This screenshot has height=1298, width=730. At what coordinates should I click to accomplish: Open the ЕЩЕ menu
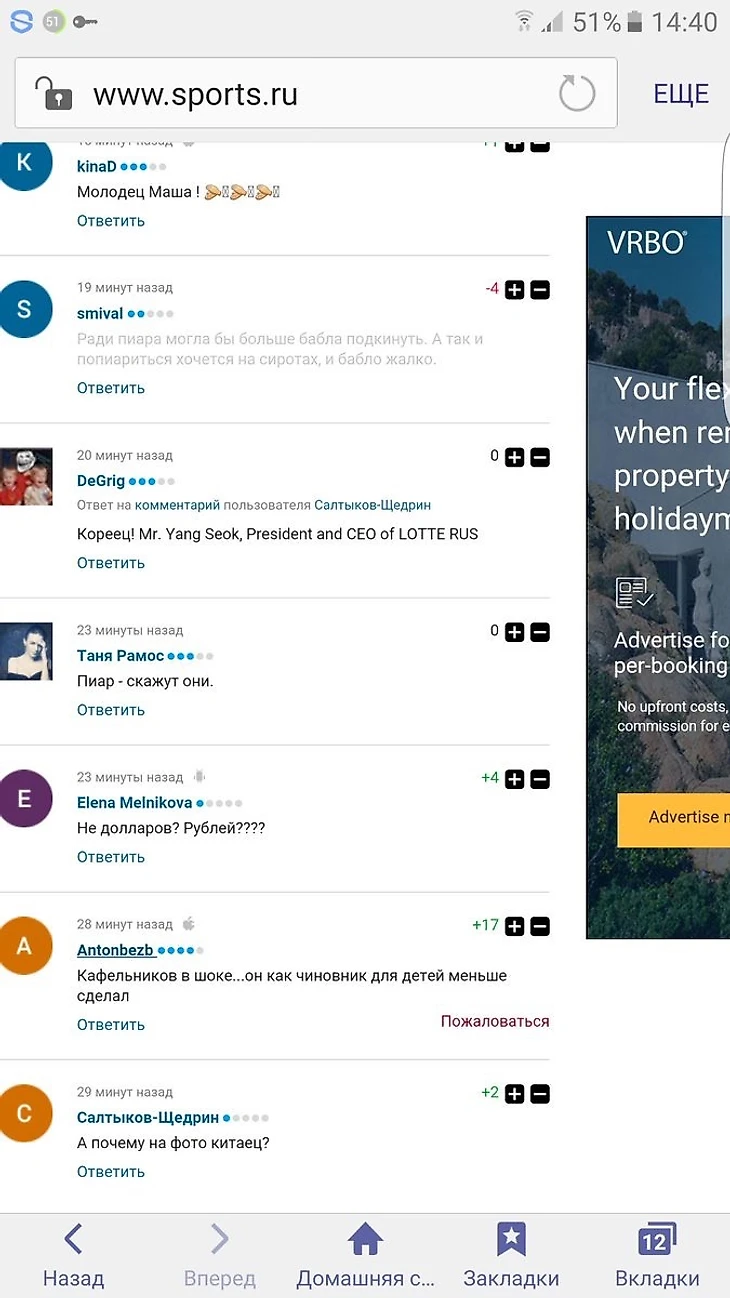681,94
